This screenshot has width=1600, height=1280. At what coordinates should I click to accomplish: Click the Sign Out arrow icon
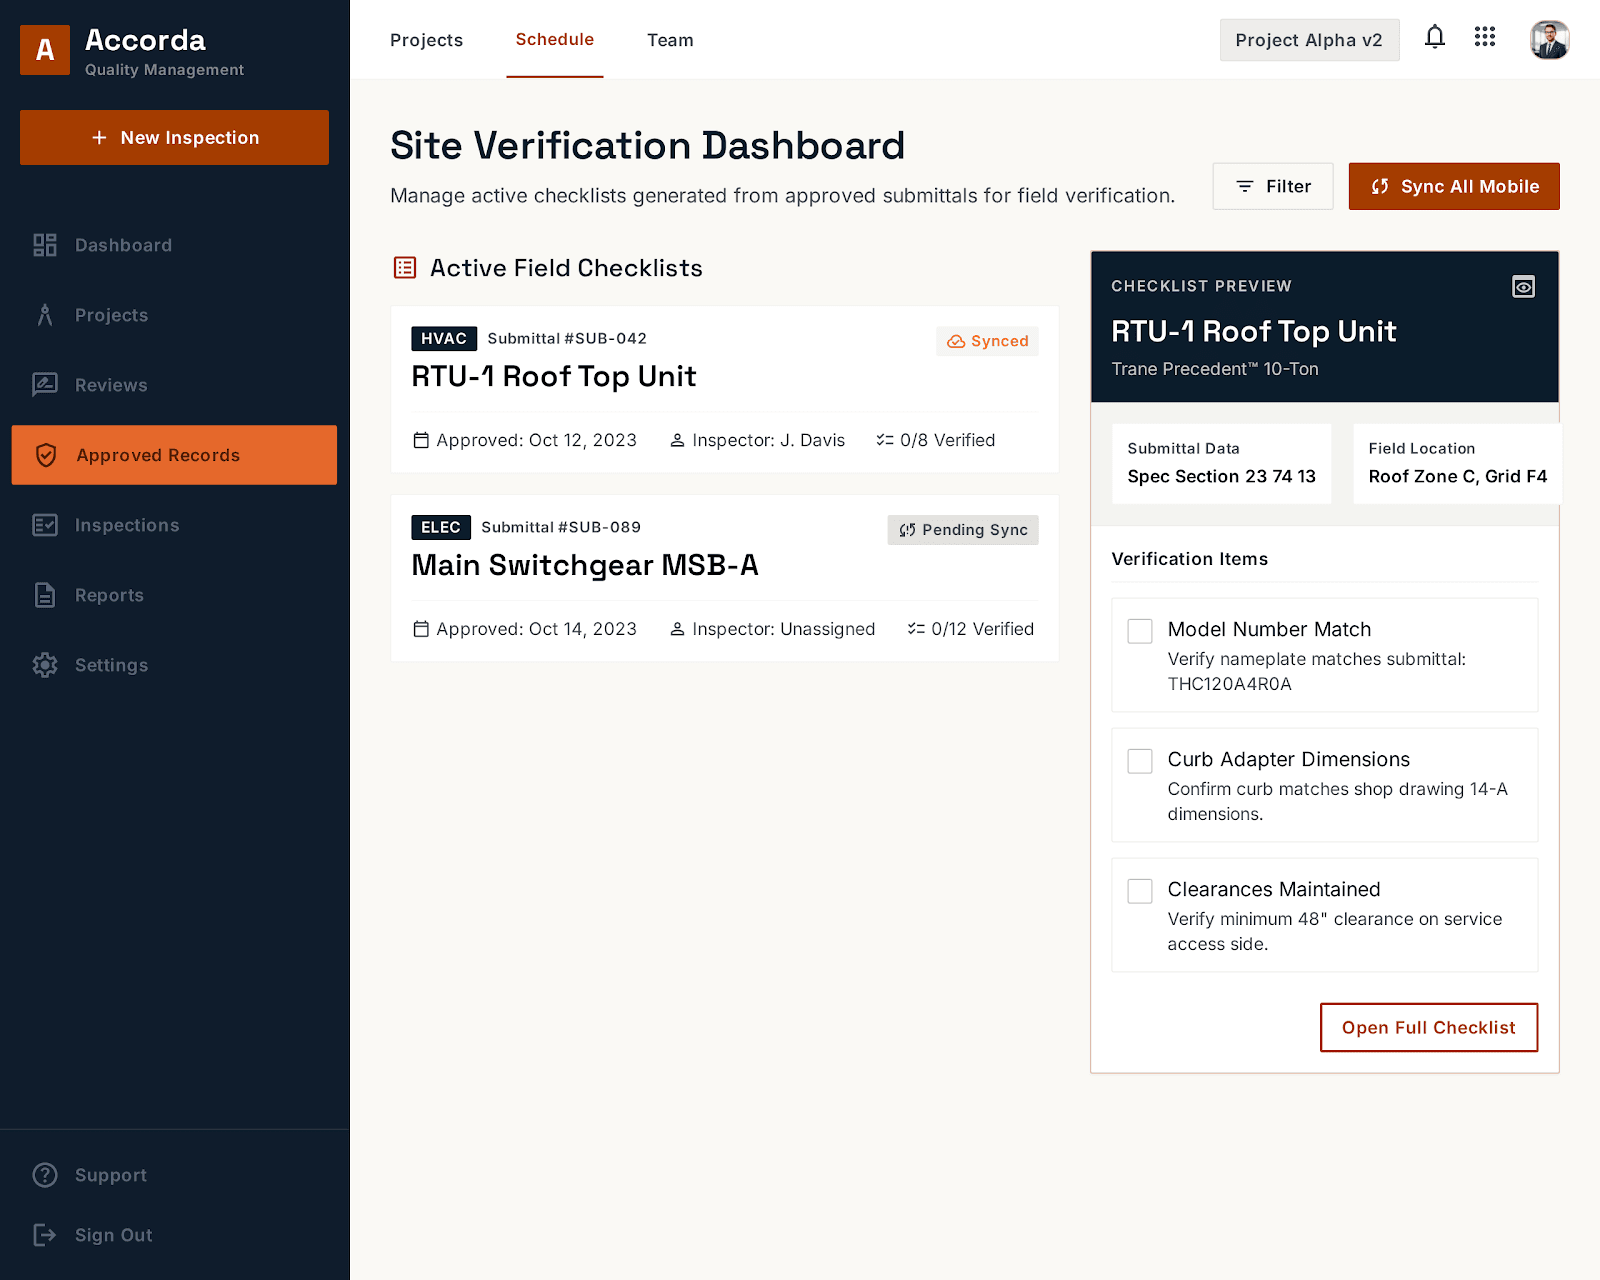[45, 1235]
